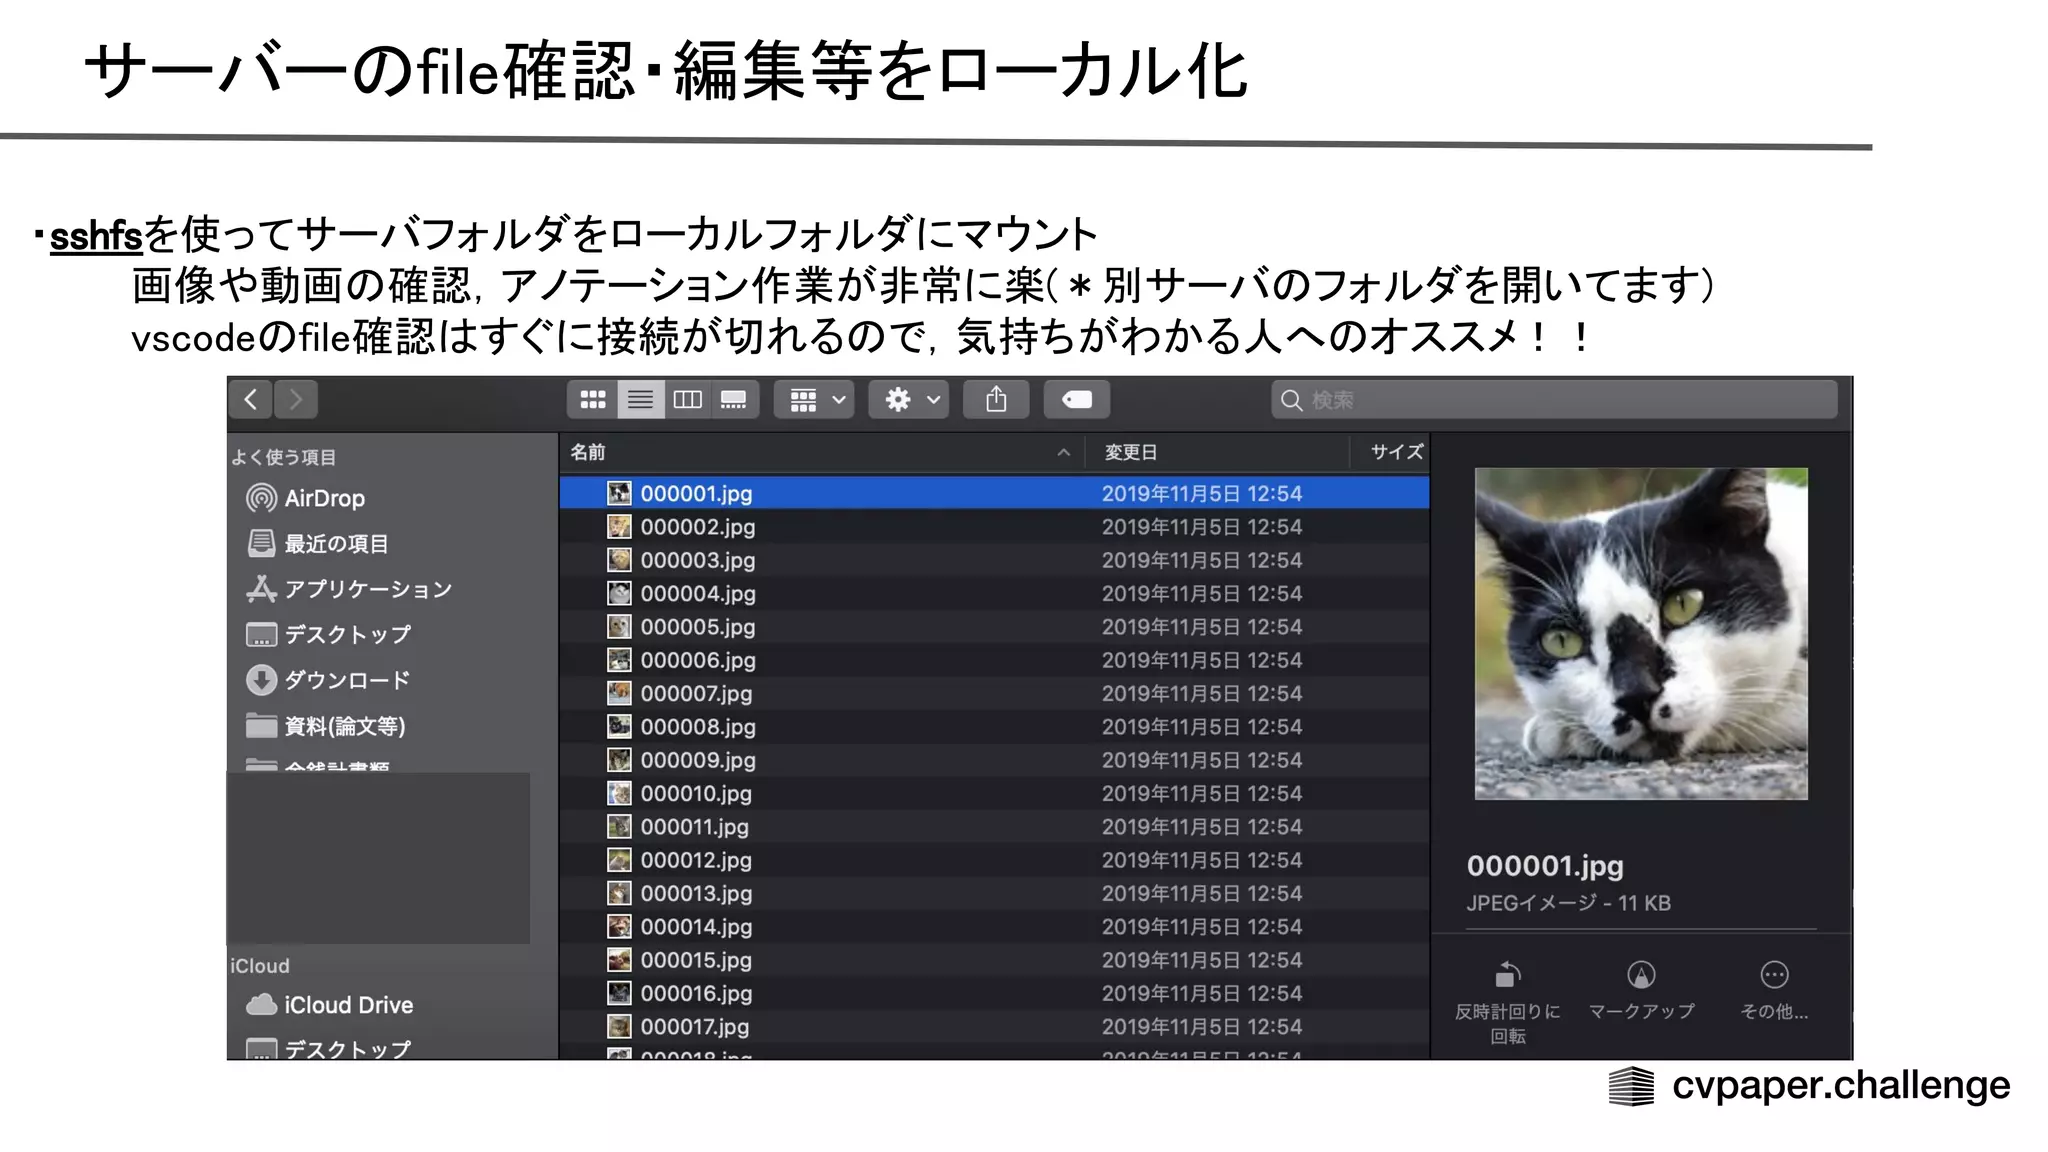The image size is (2048, 1152).
Task: Click the thumbnail icon of 000010.jpg
Action: 620,794
